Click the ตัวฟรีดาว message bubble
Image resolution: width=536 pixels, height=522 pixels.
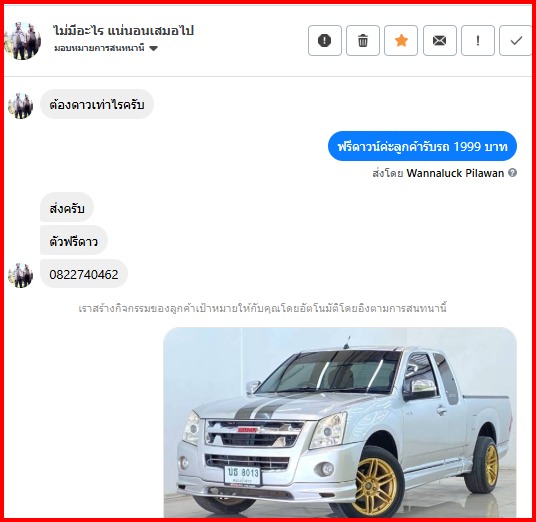(73, 241)
